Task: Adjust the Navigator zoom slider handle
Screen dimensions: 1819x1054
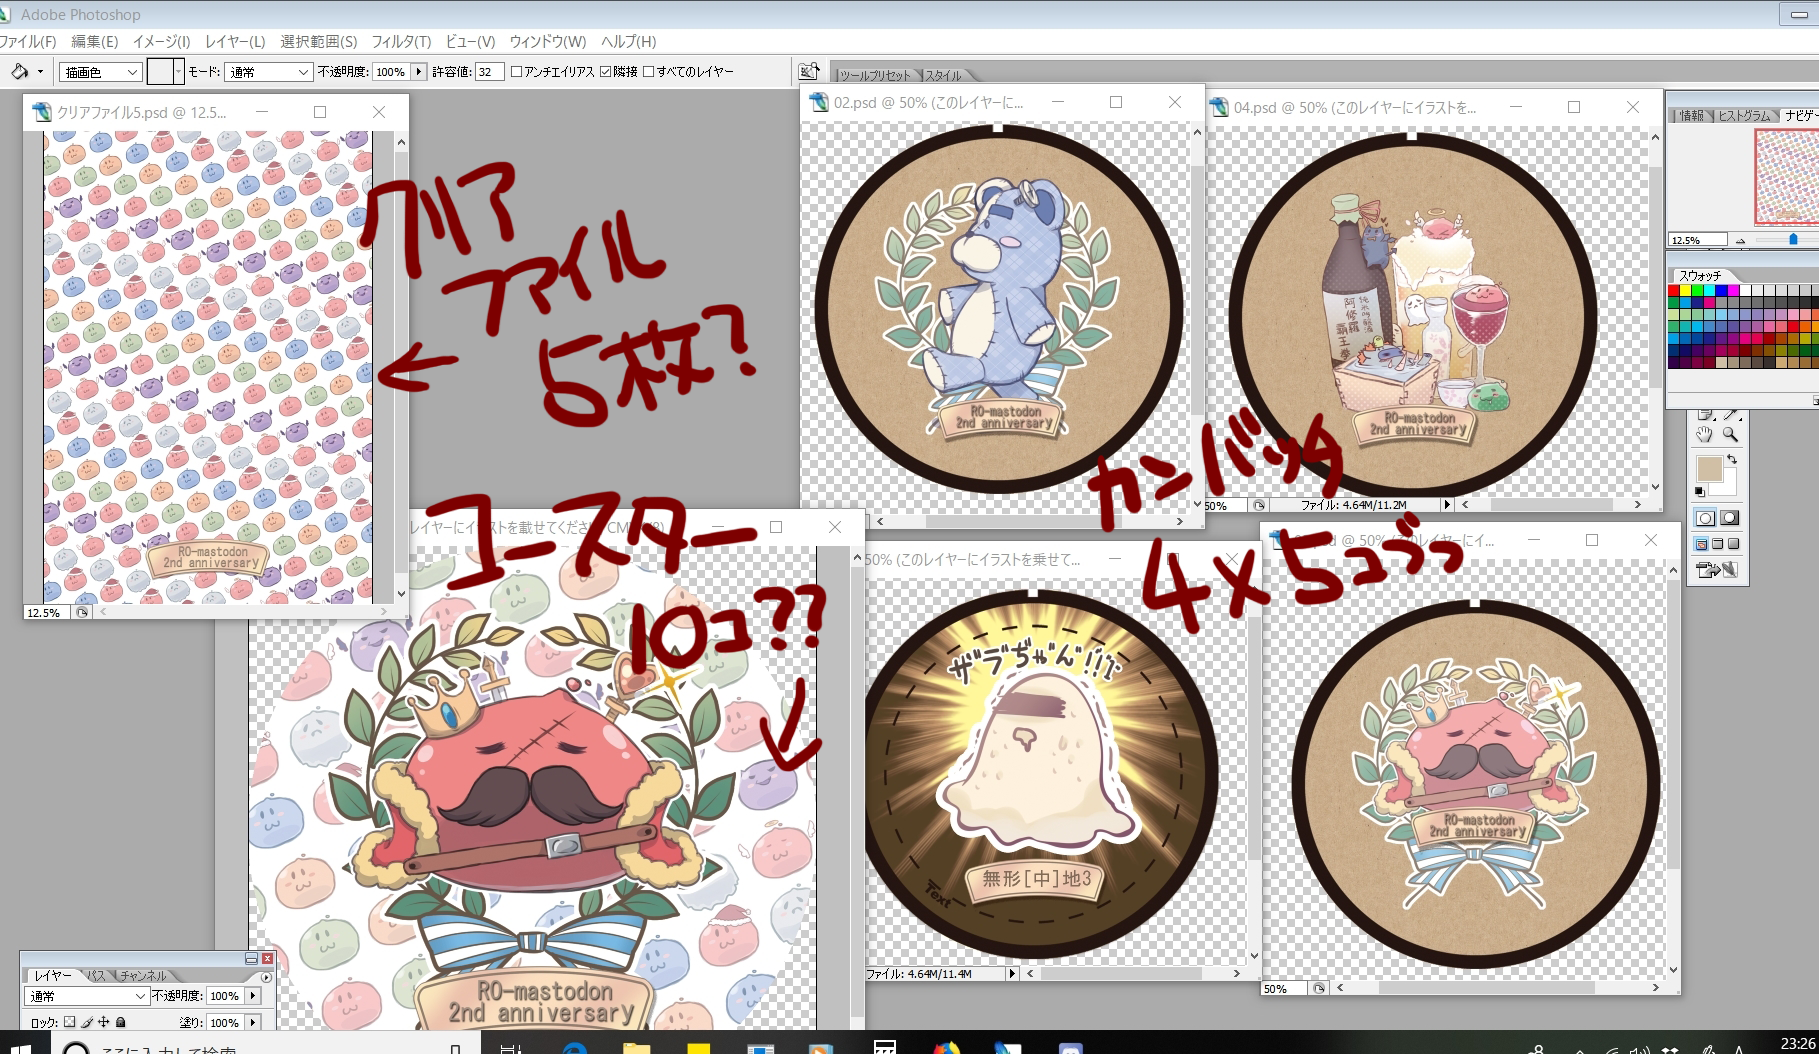Action: [1793, 240]
